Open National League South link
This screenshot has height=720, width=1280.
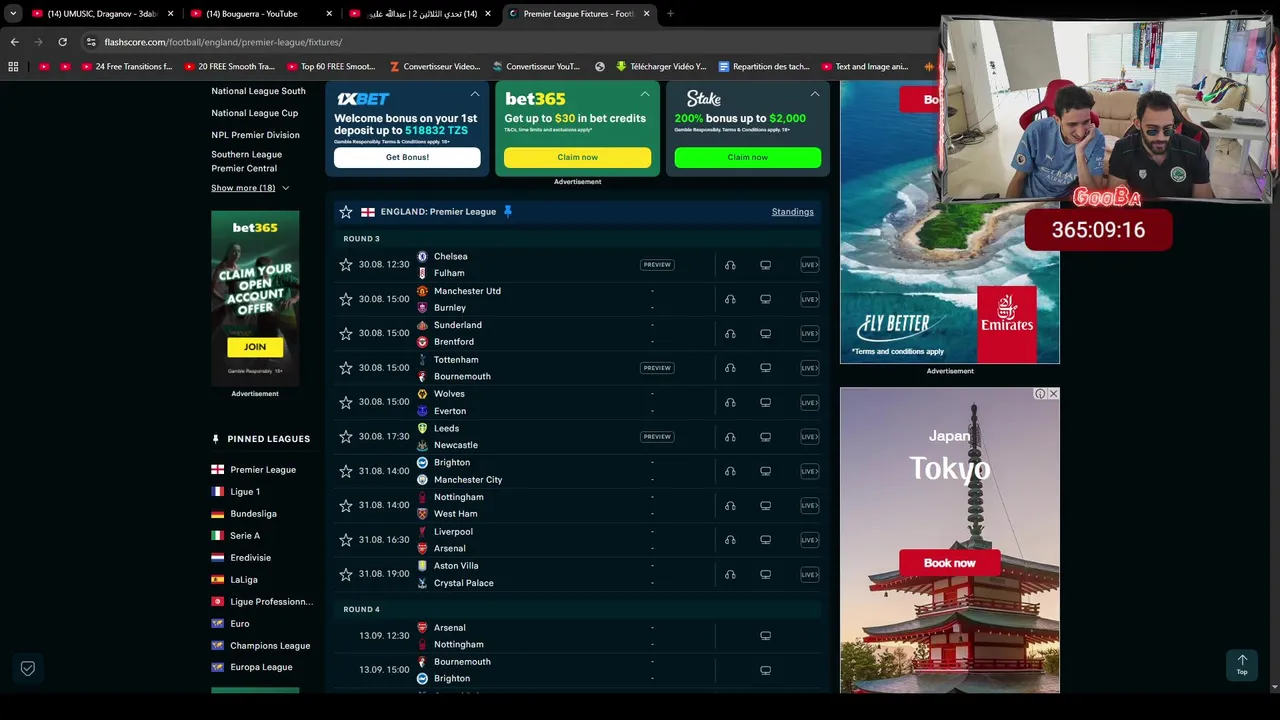coord(258,91)
